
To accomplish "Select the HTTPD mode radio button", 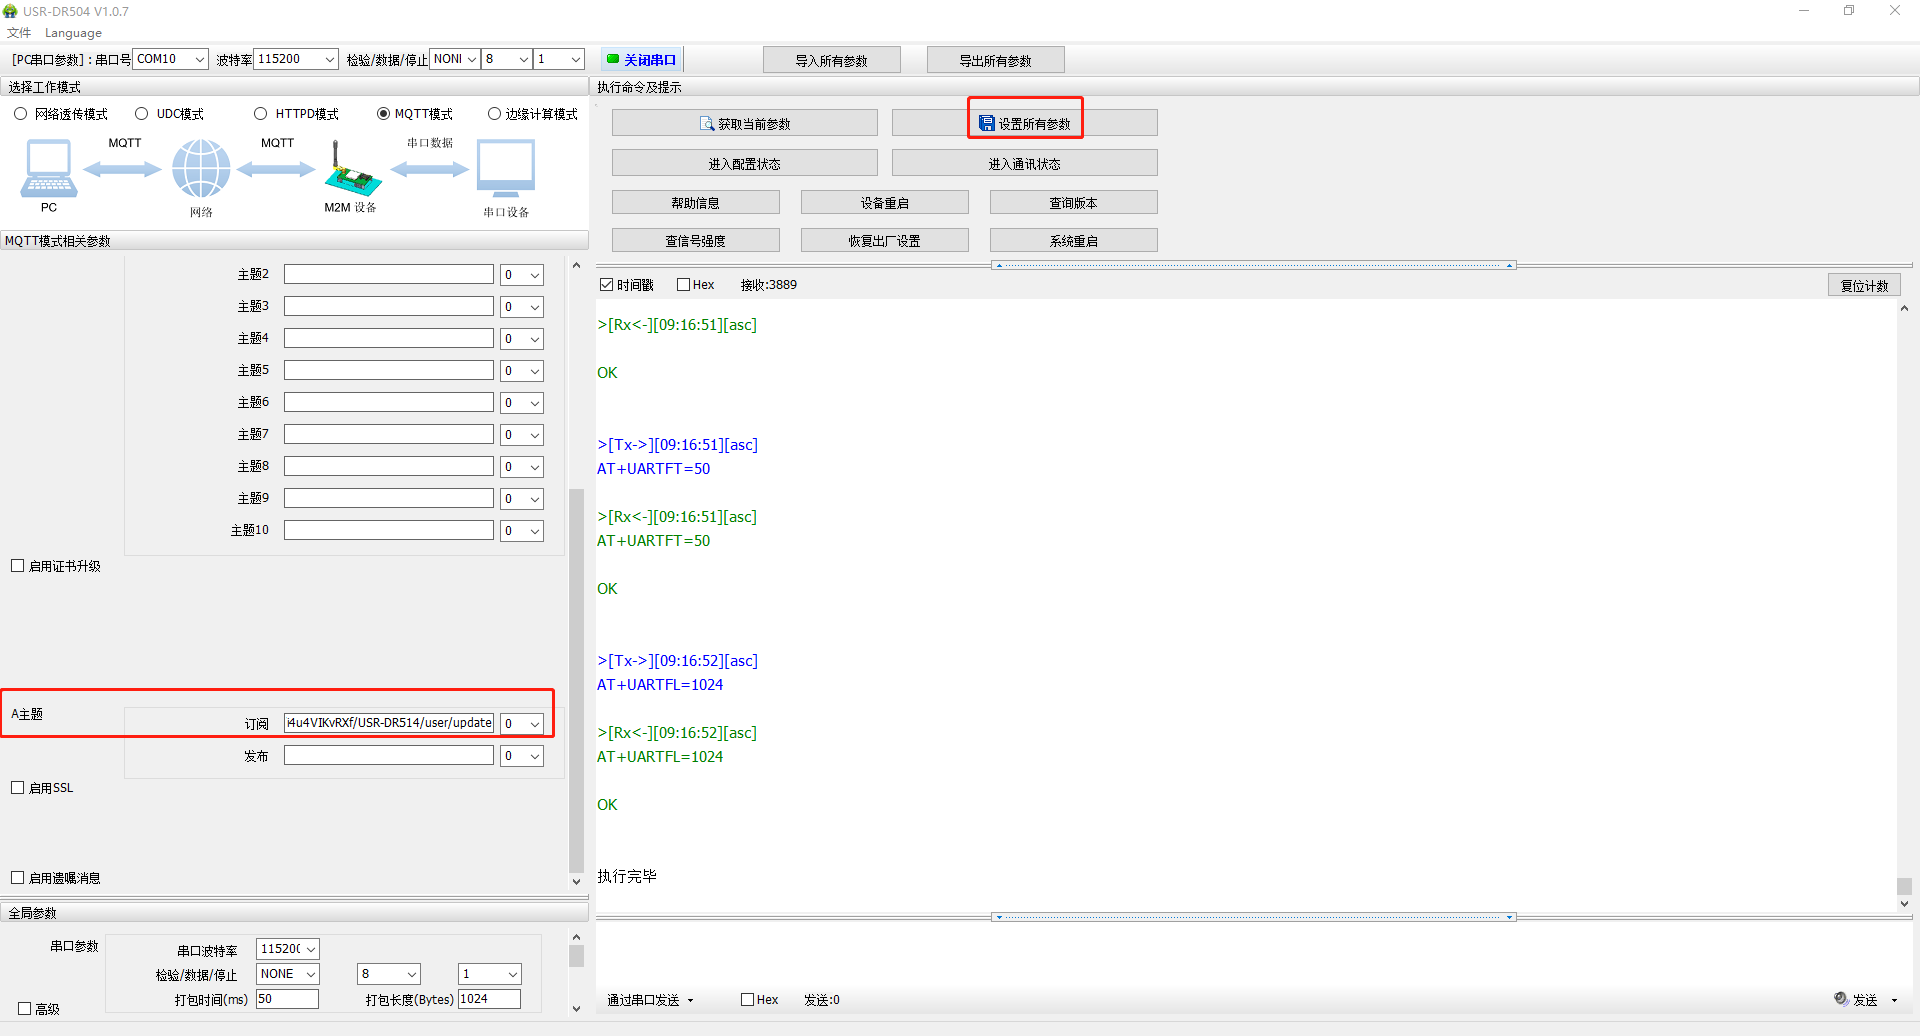I will point(261,114).
